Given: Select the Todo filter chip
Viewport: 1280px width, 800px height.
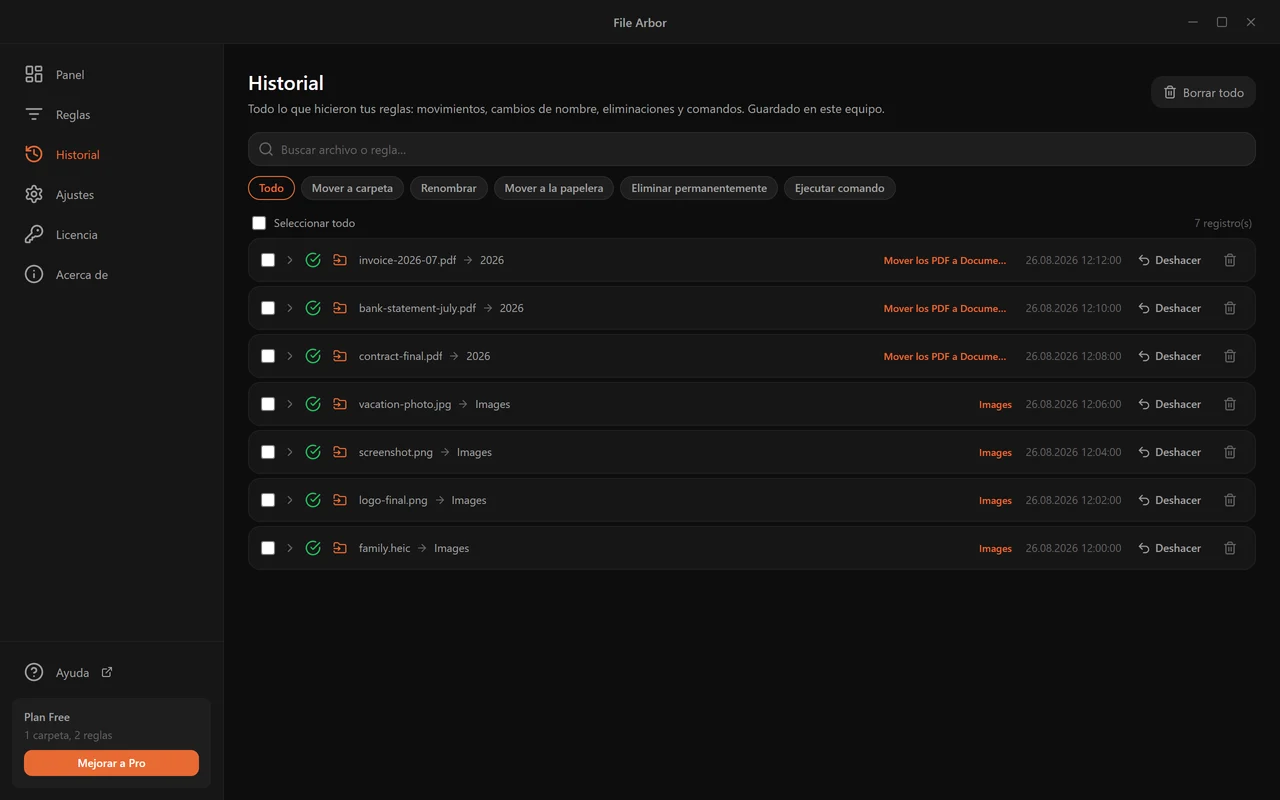Looking at the screenshot, I should [271, 188].
